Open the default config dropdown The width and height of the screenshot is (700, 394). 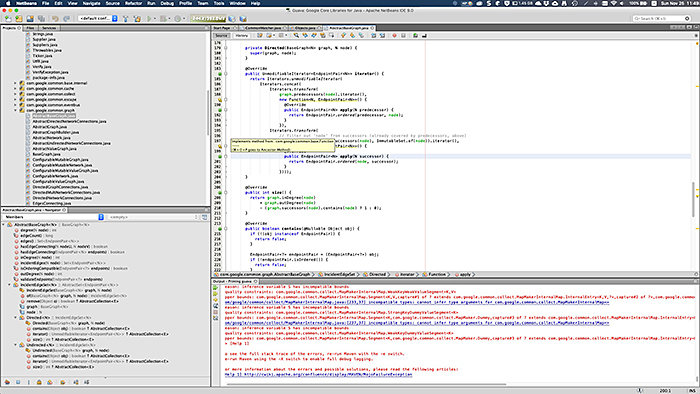point(98,19)
